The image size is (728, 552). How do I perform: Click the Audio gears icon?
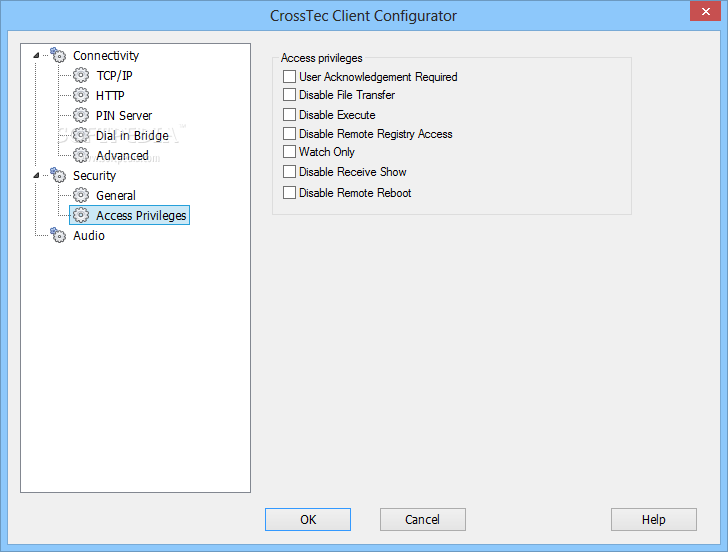pyautogui.click(x=58, y=235)
